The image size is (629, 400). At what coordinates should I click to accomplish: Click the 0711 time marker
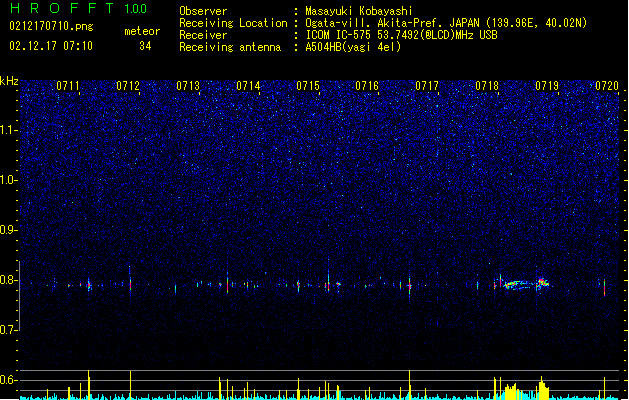68,86
